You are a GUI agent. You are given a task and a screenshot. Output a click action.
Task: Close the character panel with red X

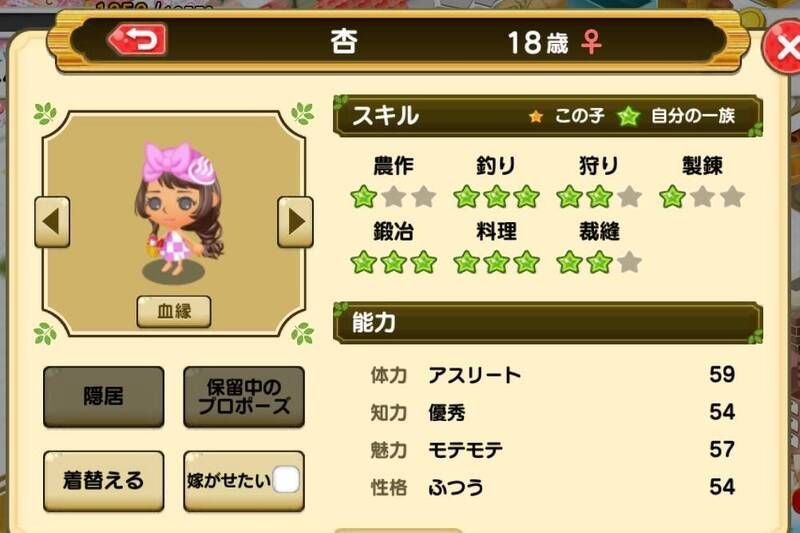point(783,48)
